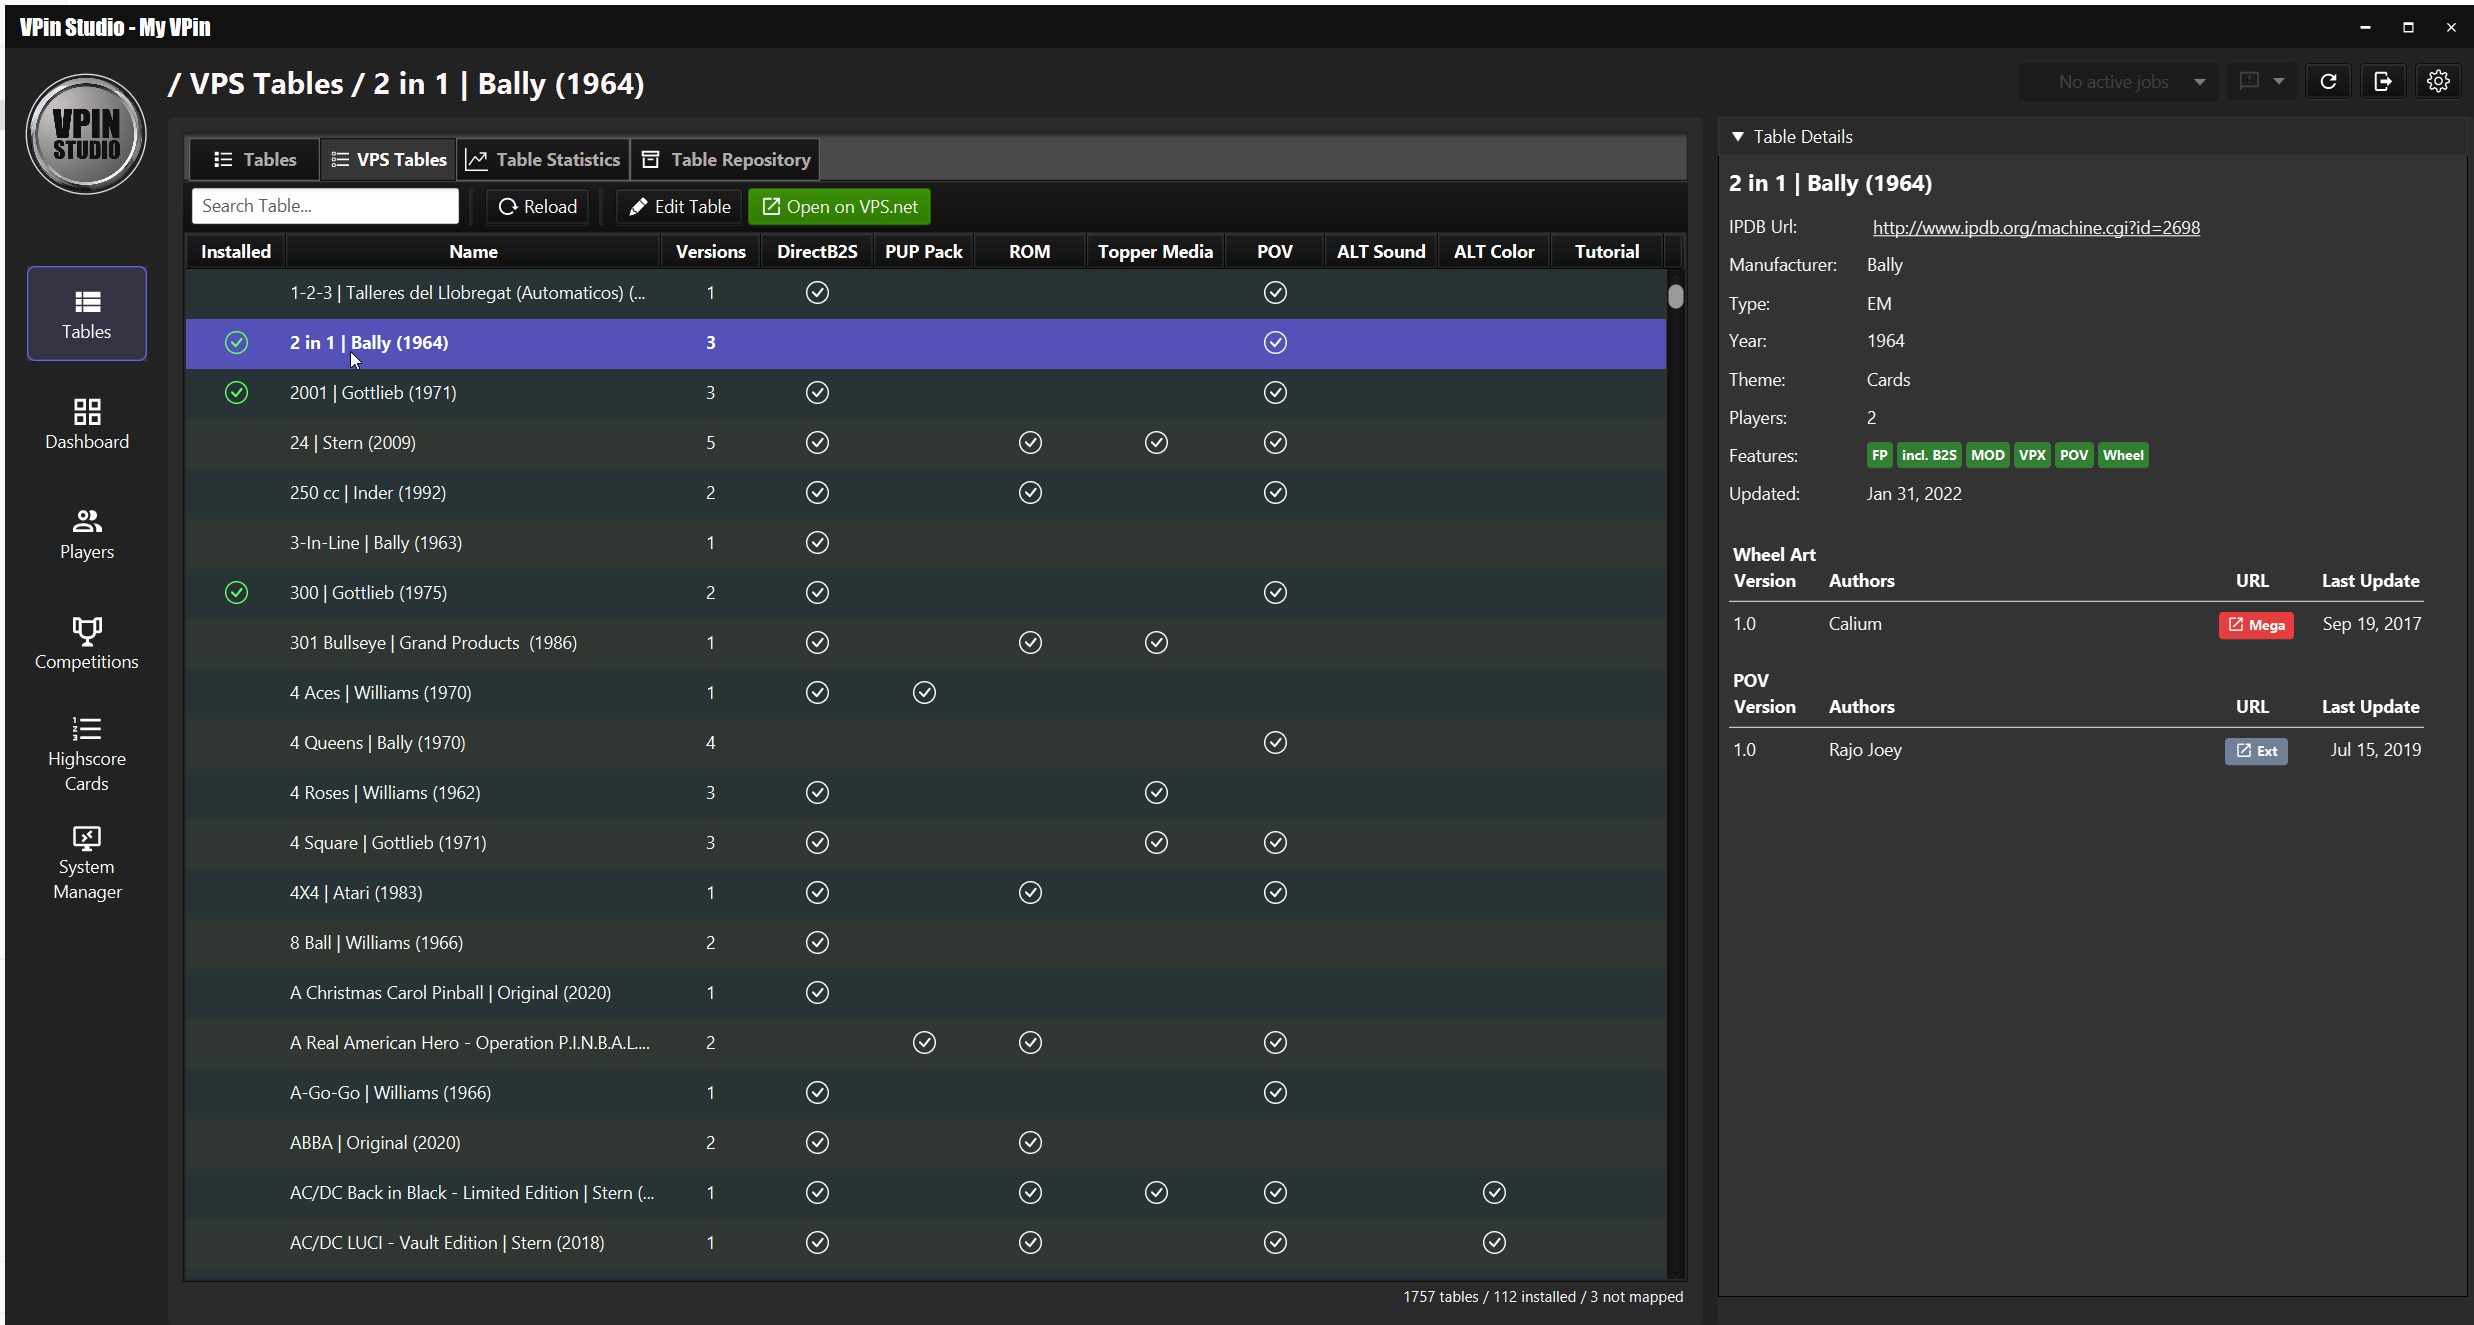The height and width of the screenshot is (1325, 2474).
Task: Switch to the Table Statistics tab
Action: tap(544, 160)
